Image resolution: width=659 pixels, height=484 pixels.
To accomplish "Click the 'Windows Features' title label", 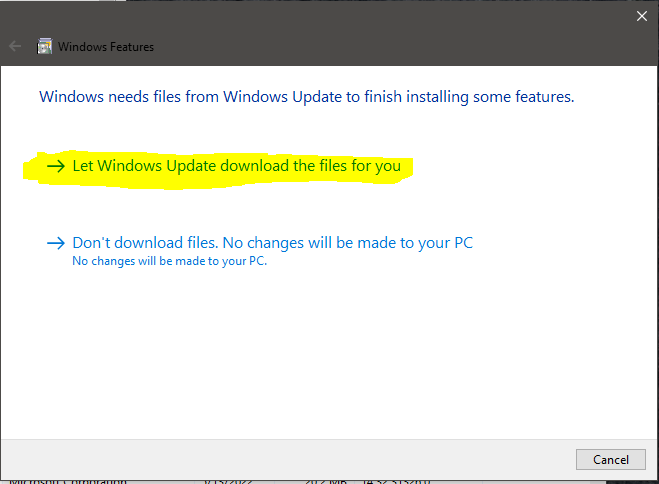I will [x=106, y=47].
